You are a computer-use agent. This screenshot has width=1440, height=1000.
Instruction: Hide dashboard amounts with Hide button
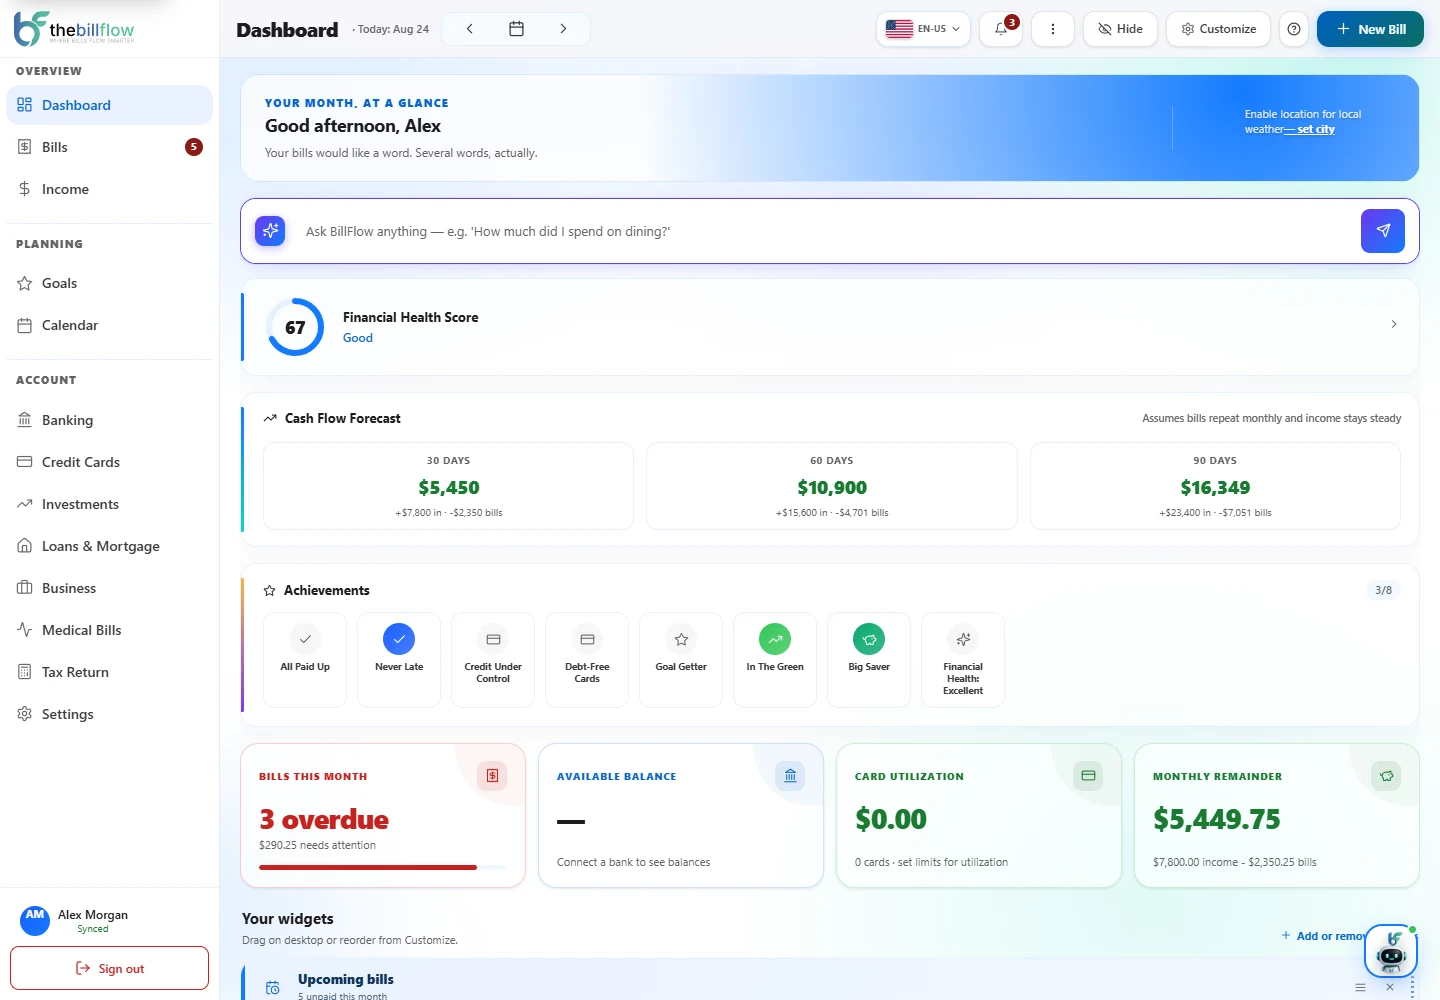coord(1120,29)
